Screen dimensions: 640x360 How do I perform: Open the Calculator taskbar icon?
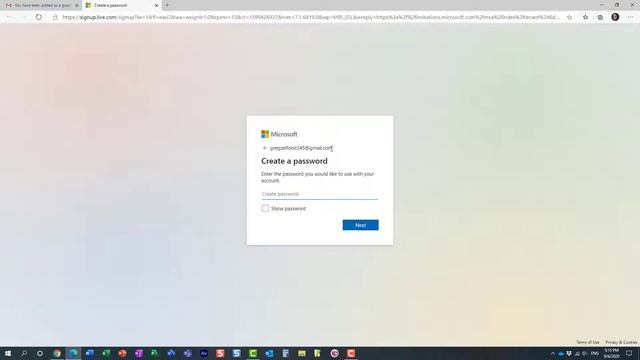point(286,353)
